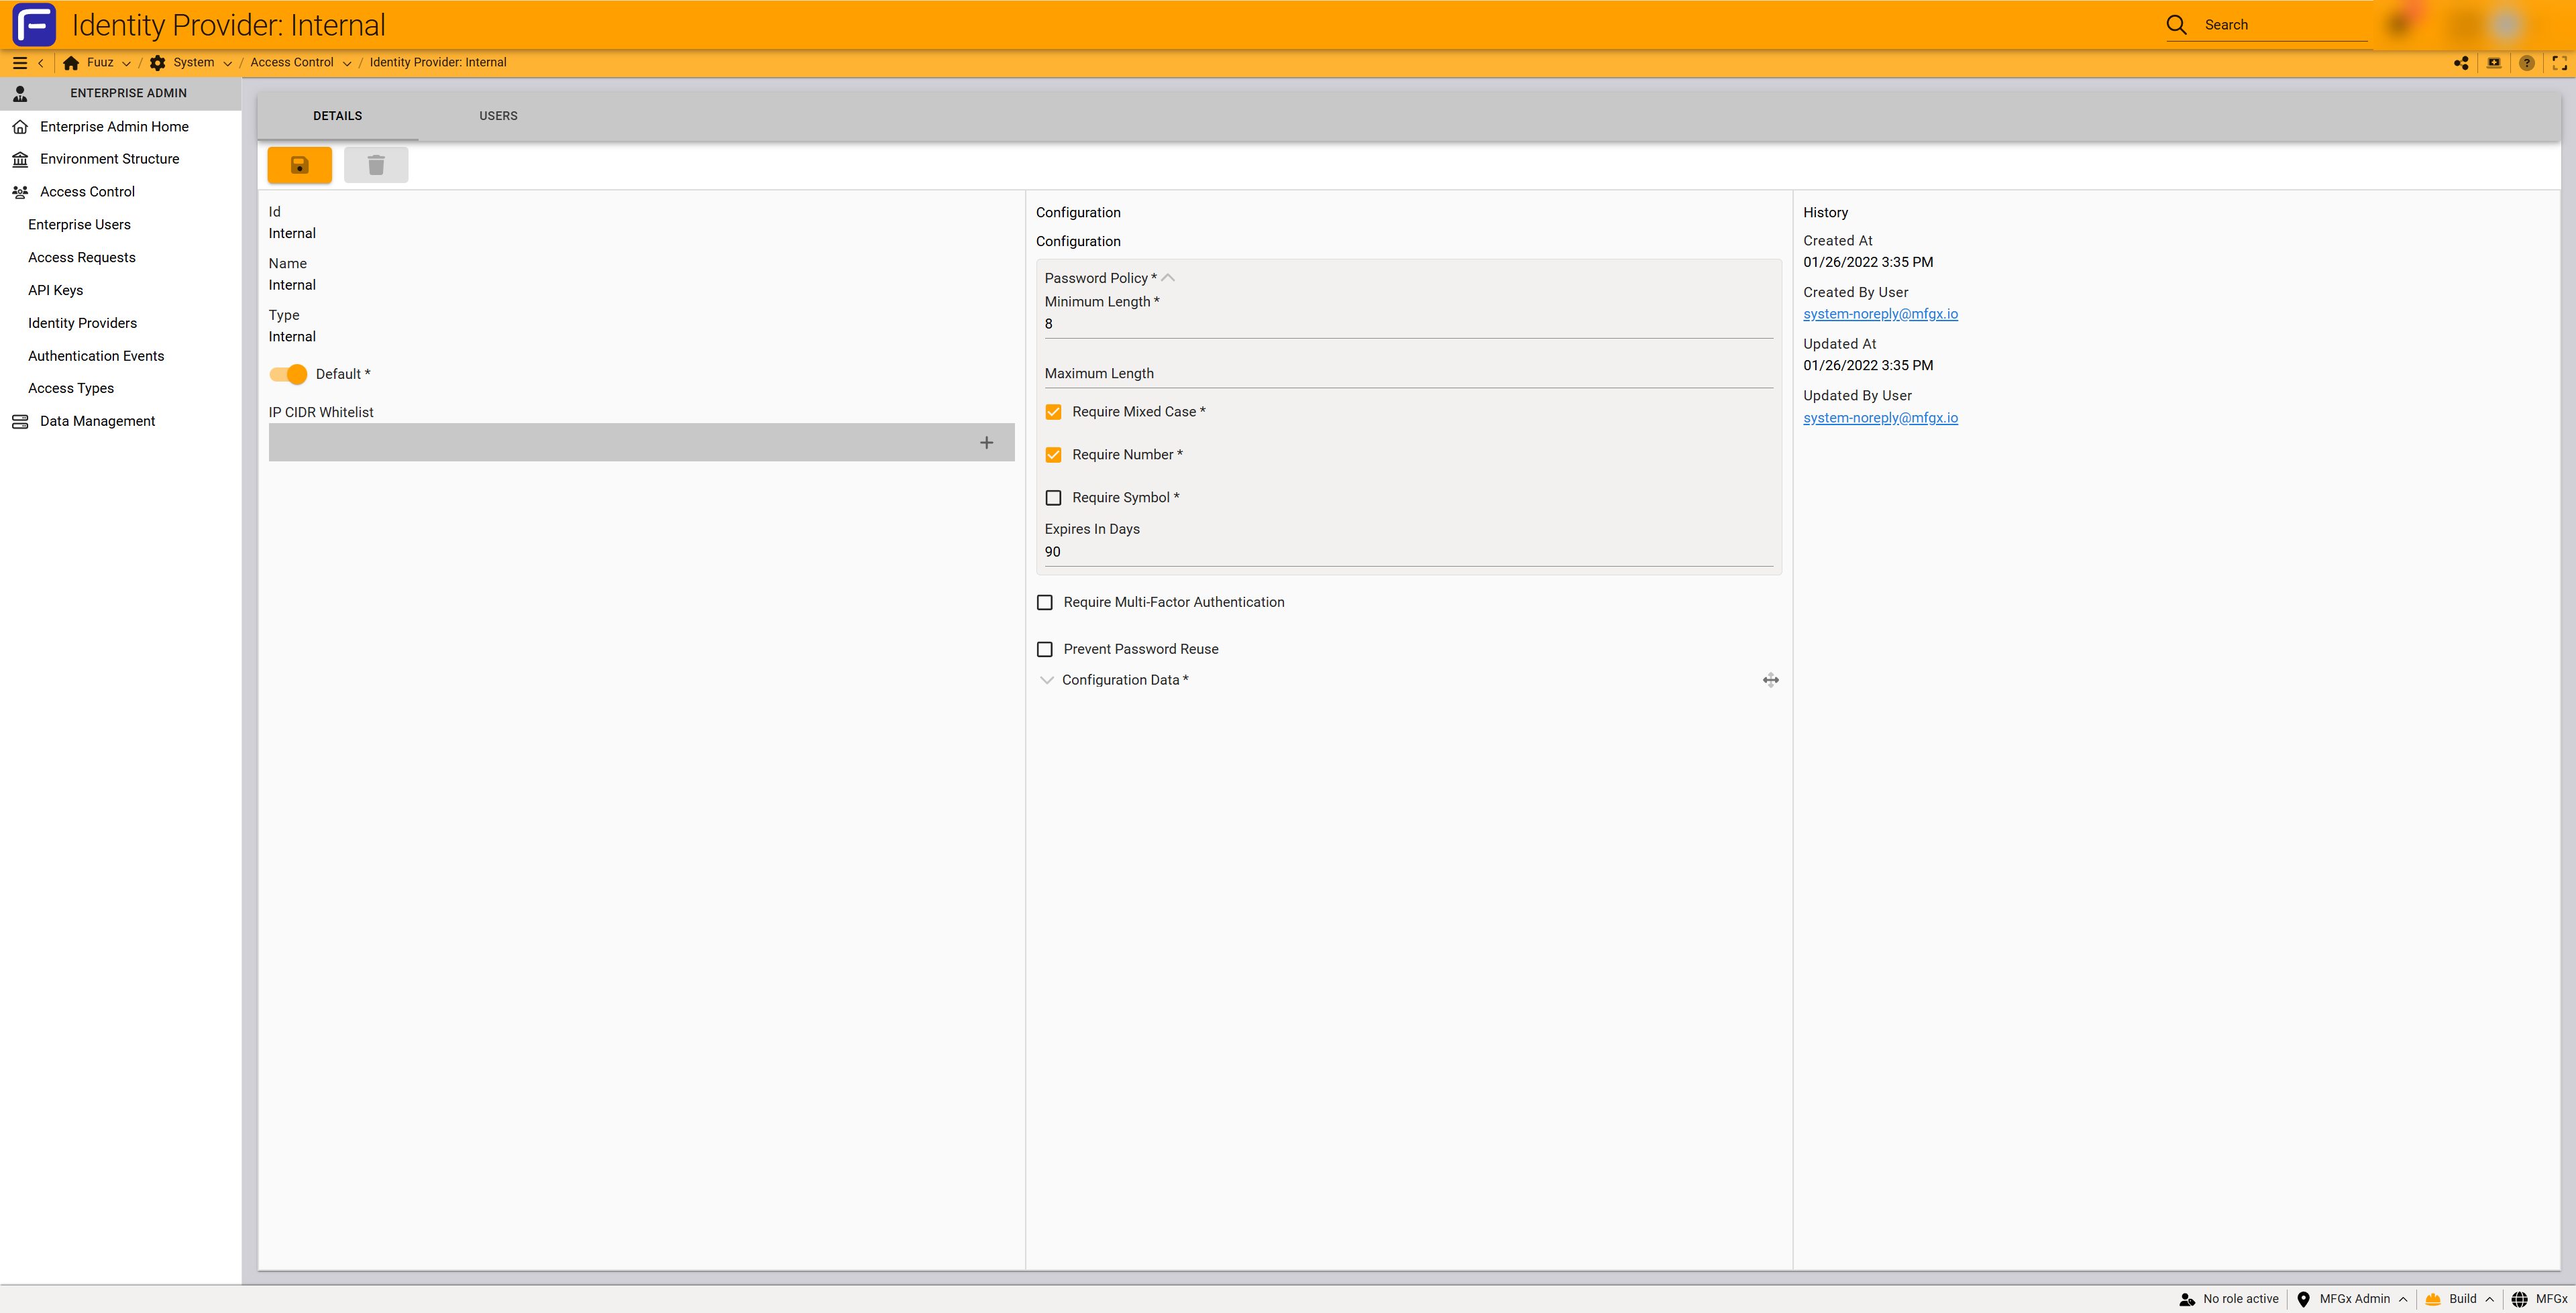2576x1313 pixels.
Task: Click the Enterprise Admin sidebar header
Action: tap(121, 93)
